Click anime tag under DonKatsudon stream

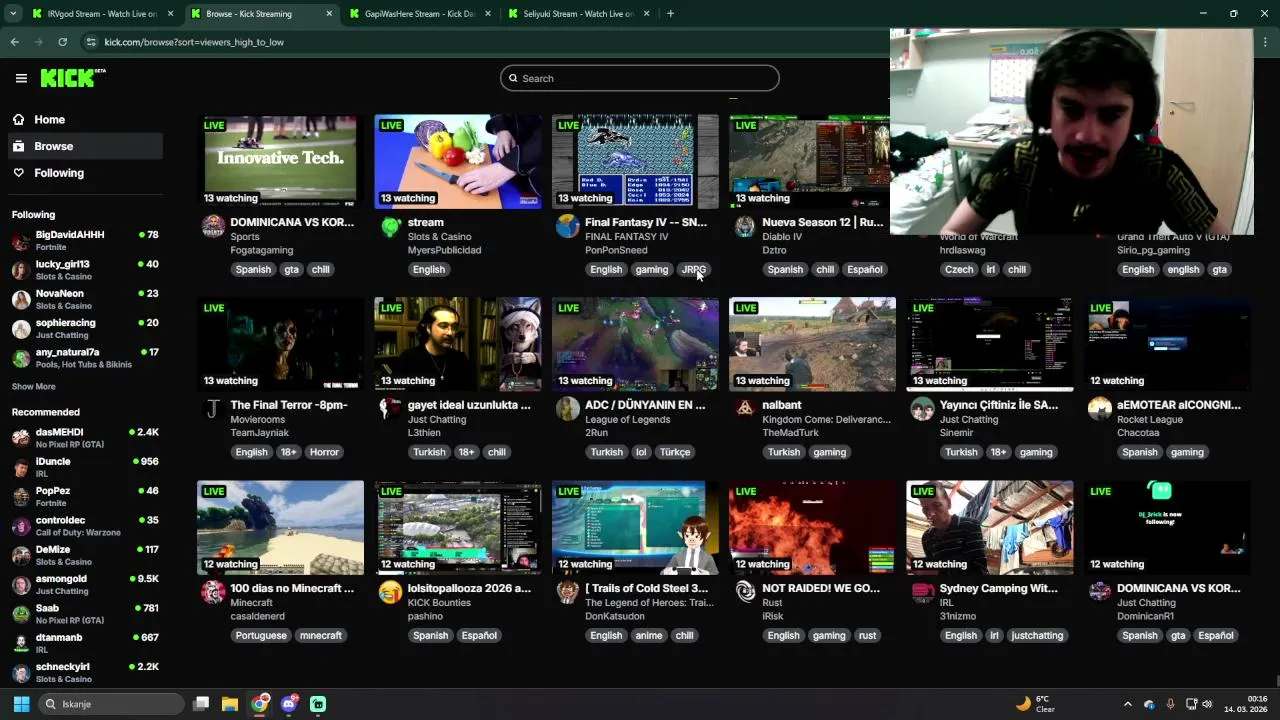[x=649, y=635]
